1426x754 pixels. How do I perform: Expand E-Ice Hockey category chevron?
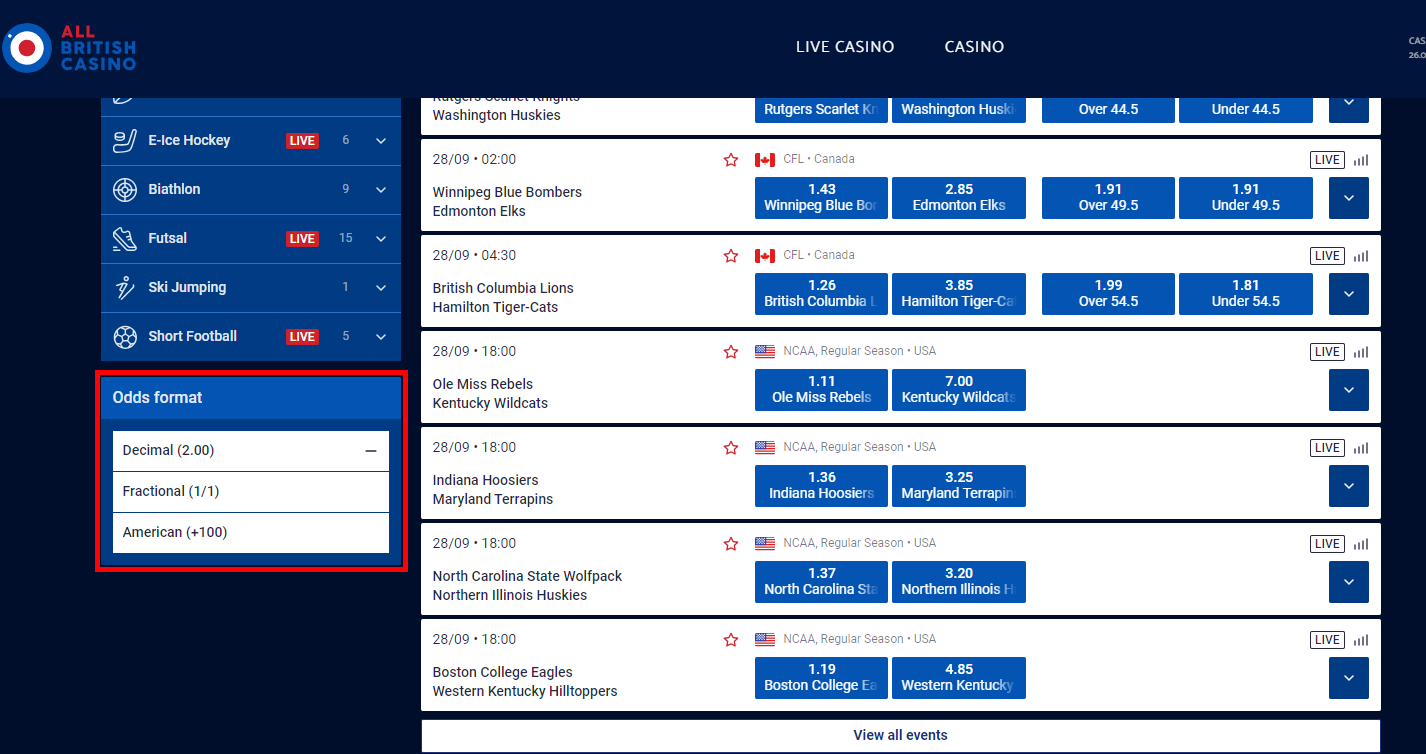pyautogui.click(x=381, y=141)
